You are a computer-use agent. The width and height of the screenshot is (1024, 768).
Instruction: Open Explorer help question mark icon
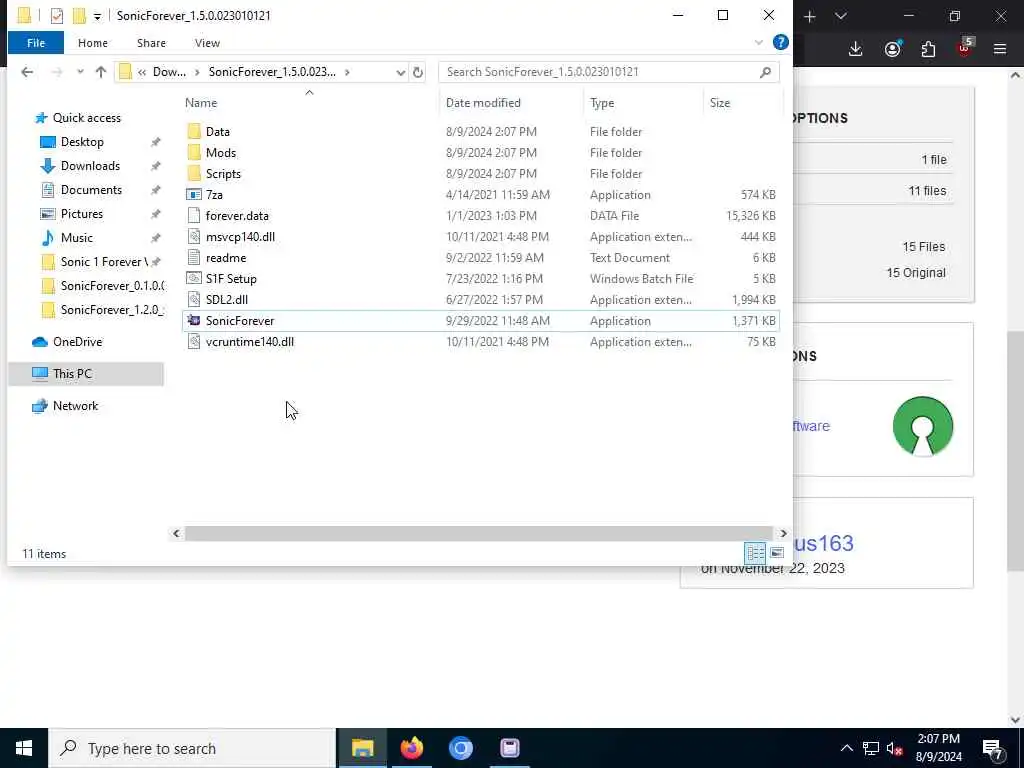tap(780, 42)
